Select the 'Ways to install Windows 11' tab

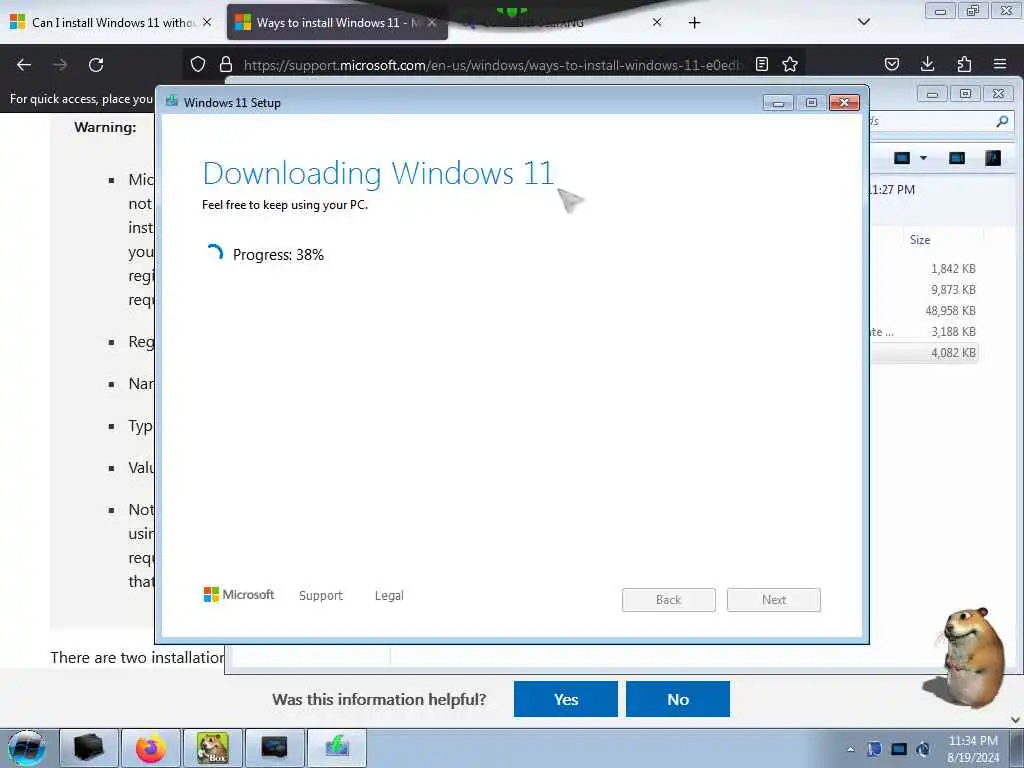(337, 23)
